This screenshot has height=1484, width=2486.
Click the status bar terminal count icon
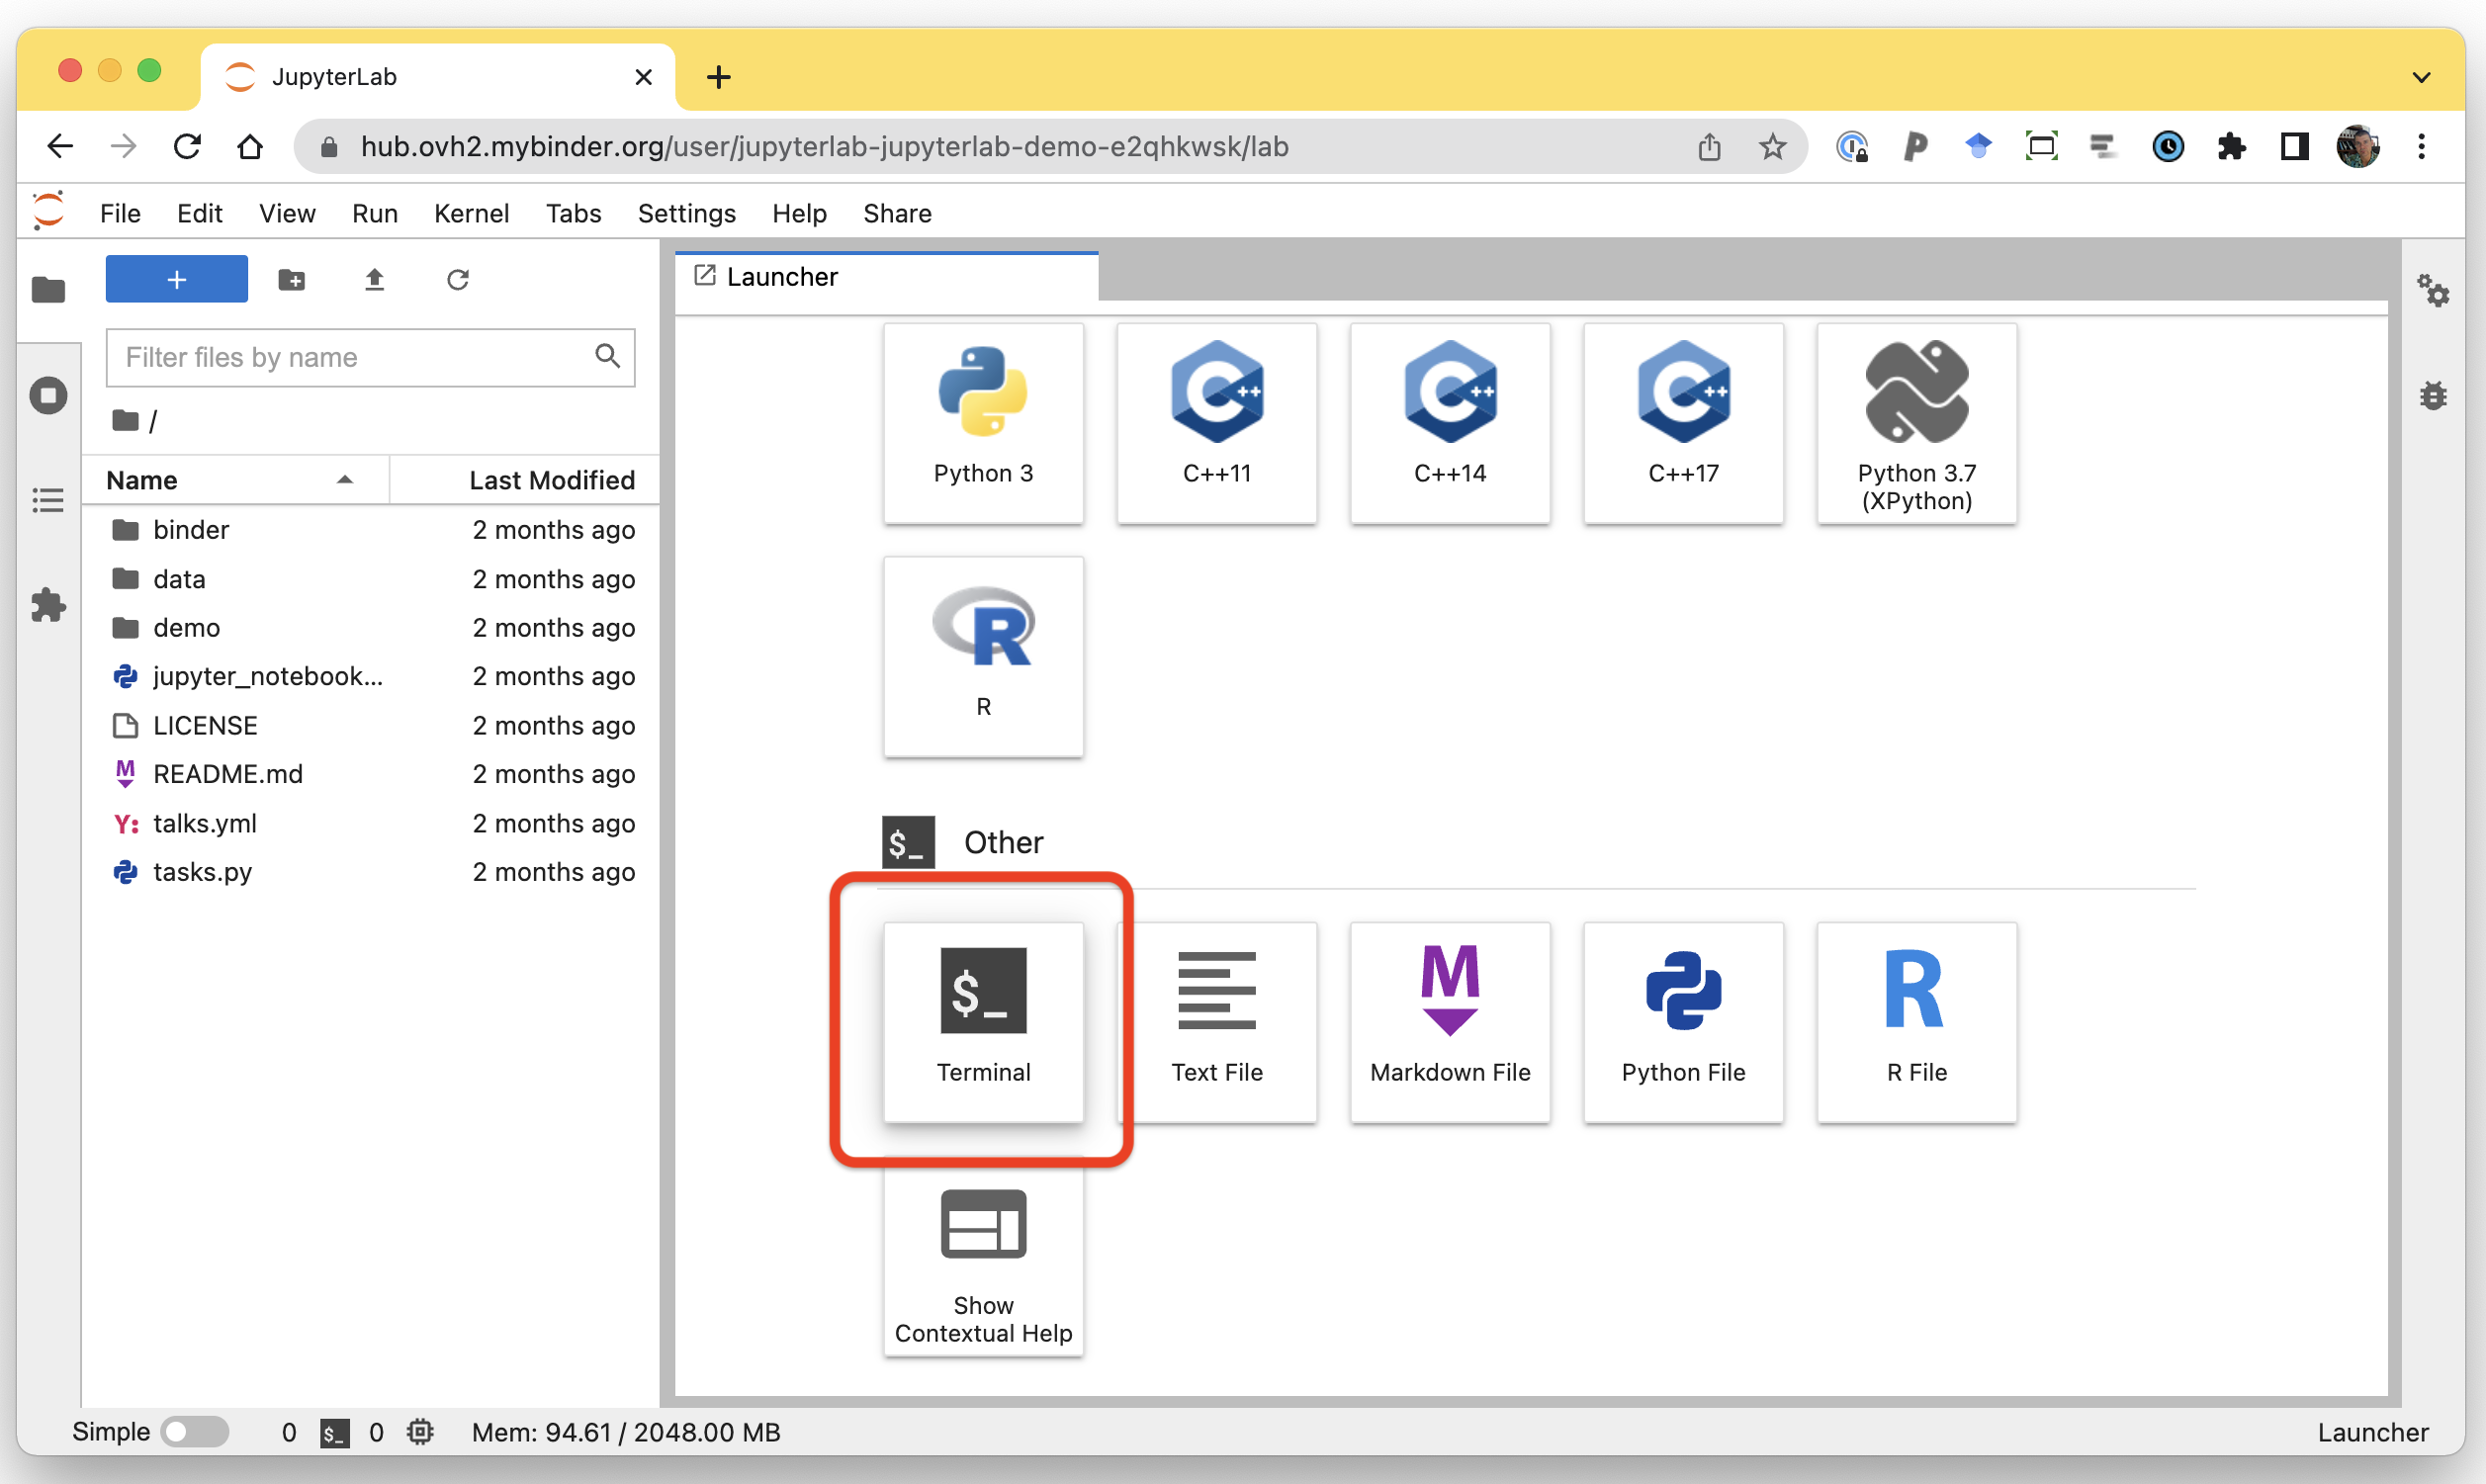tap(334, 1432)
